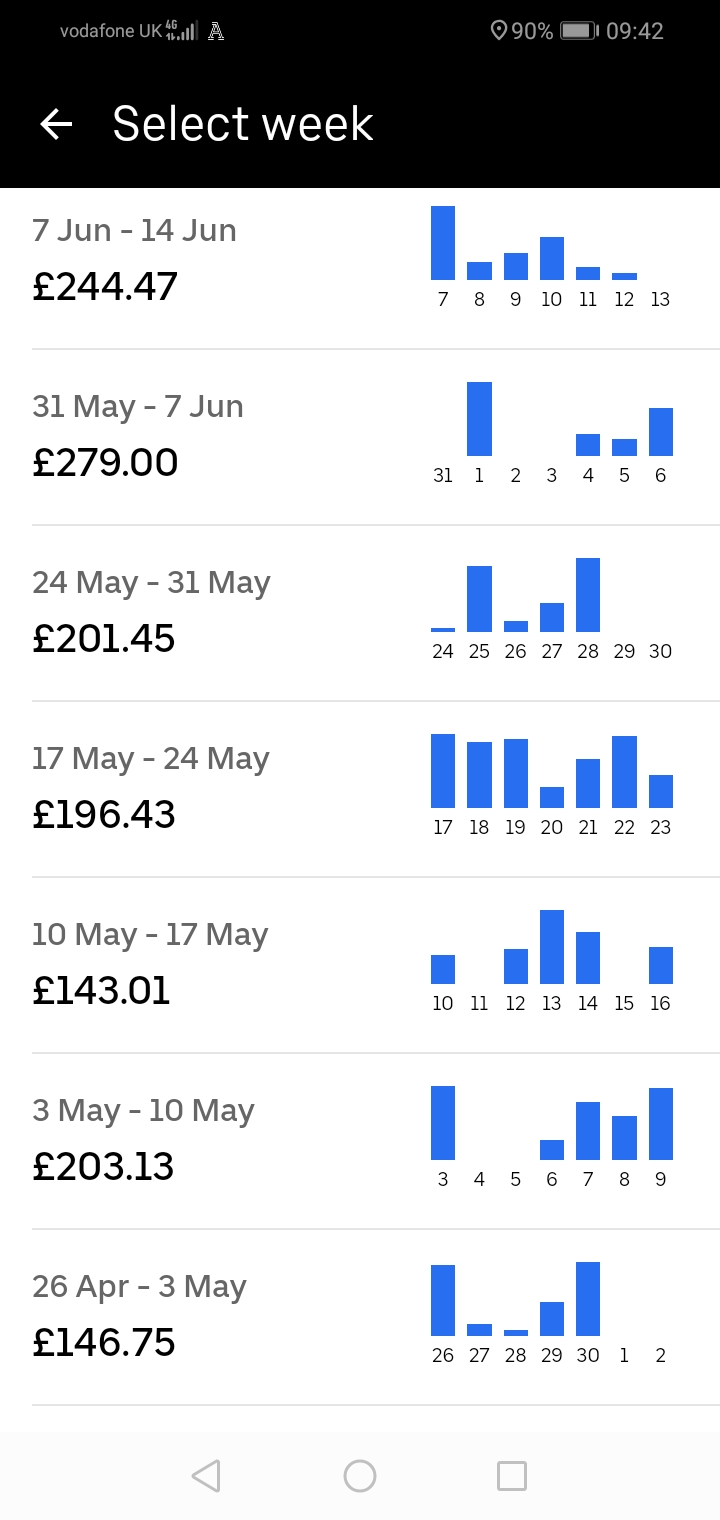Tap the bar above day 7 June
Screen dimensions: 720x1520
point(443,243)
